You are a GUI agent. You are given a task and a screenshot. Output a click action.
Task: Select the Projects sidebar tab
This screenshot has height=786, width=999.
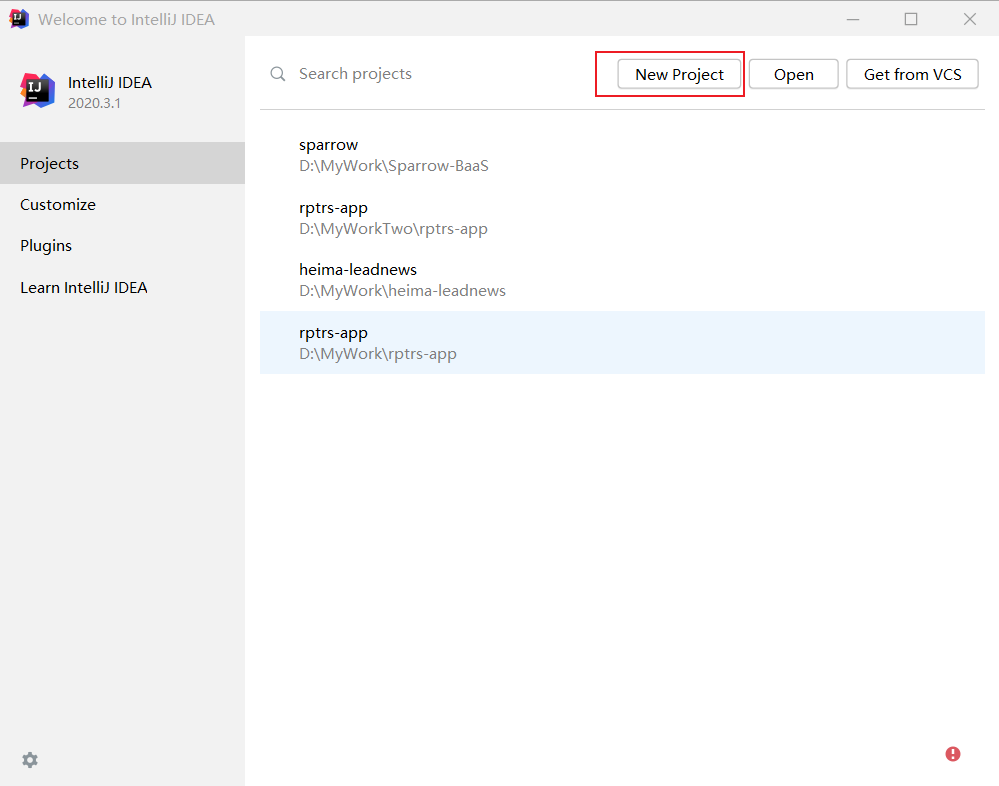tap(122, 163)
